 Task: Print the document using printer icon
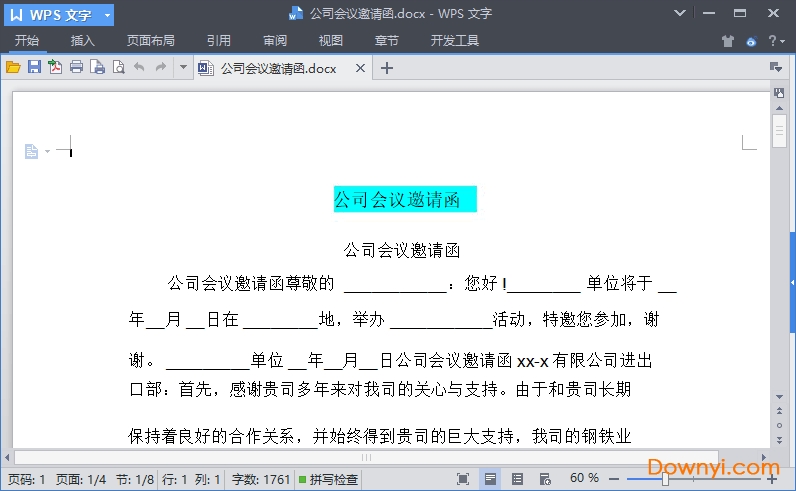tap(76, 67)
